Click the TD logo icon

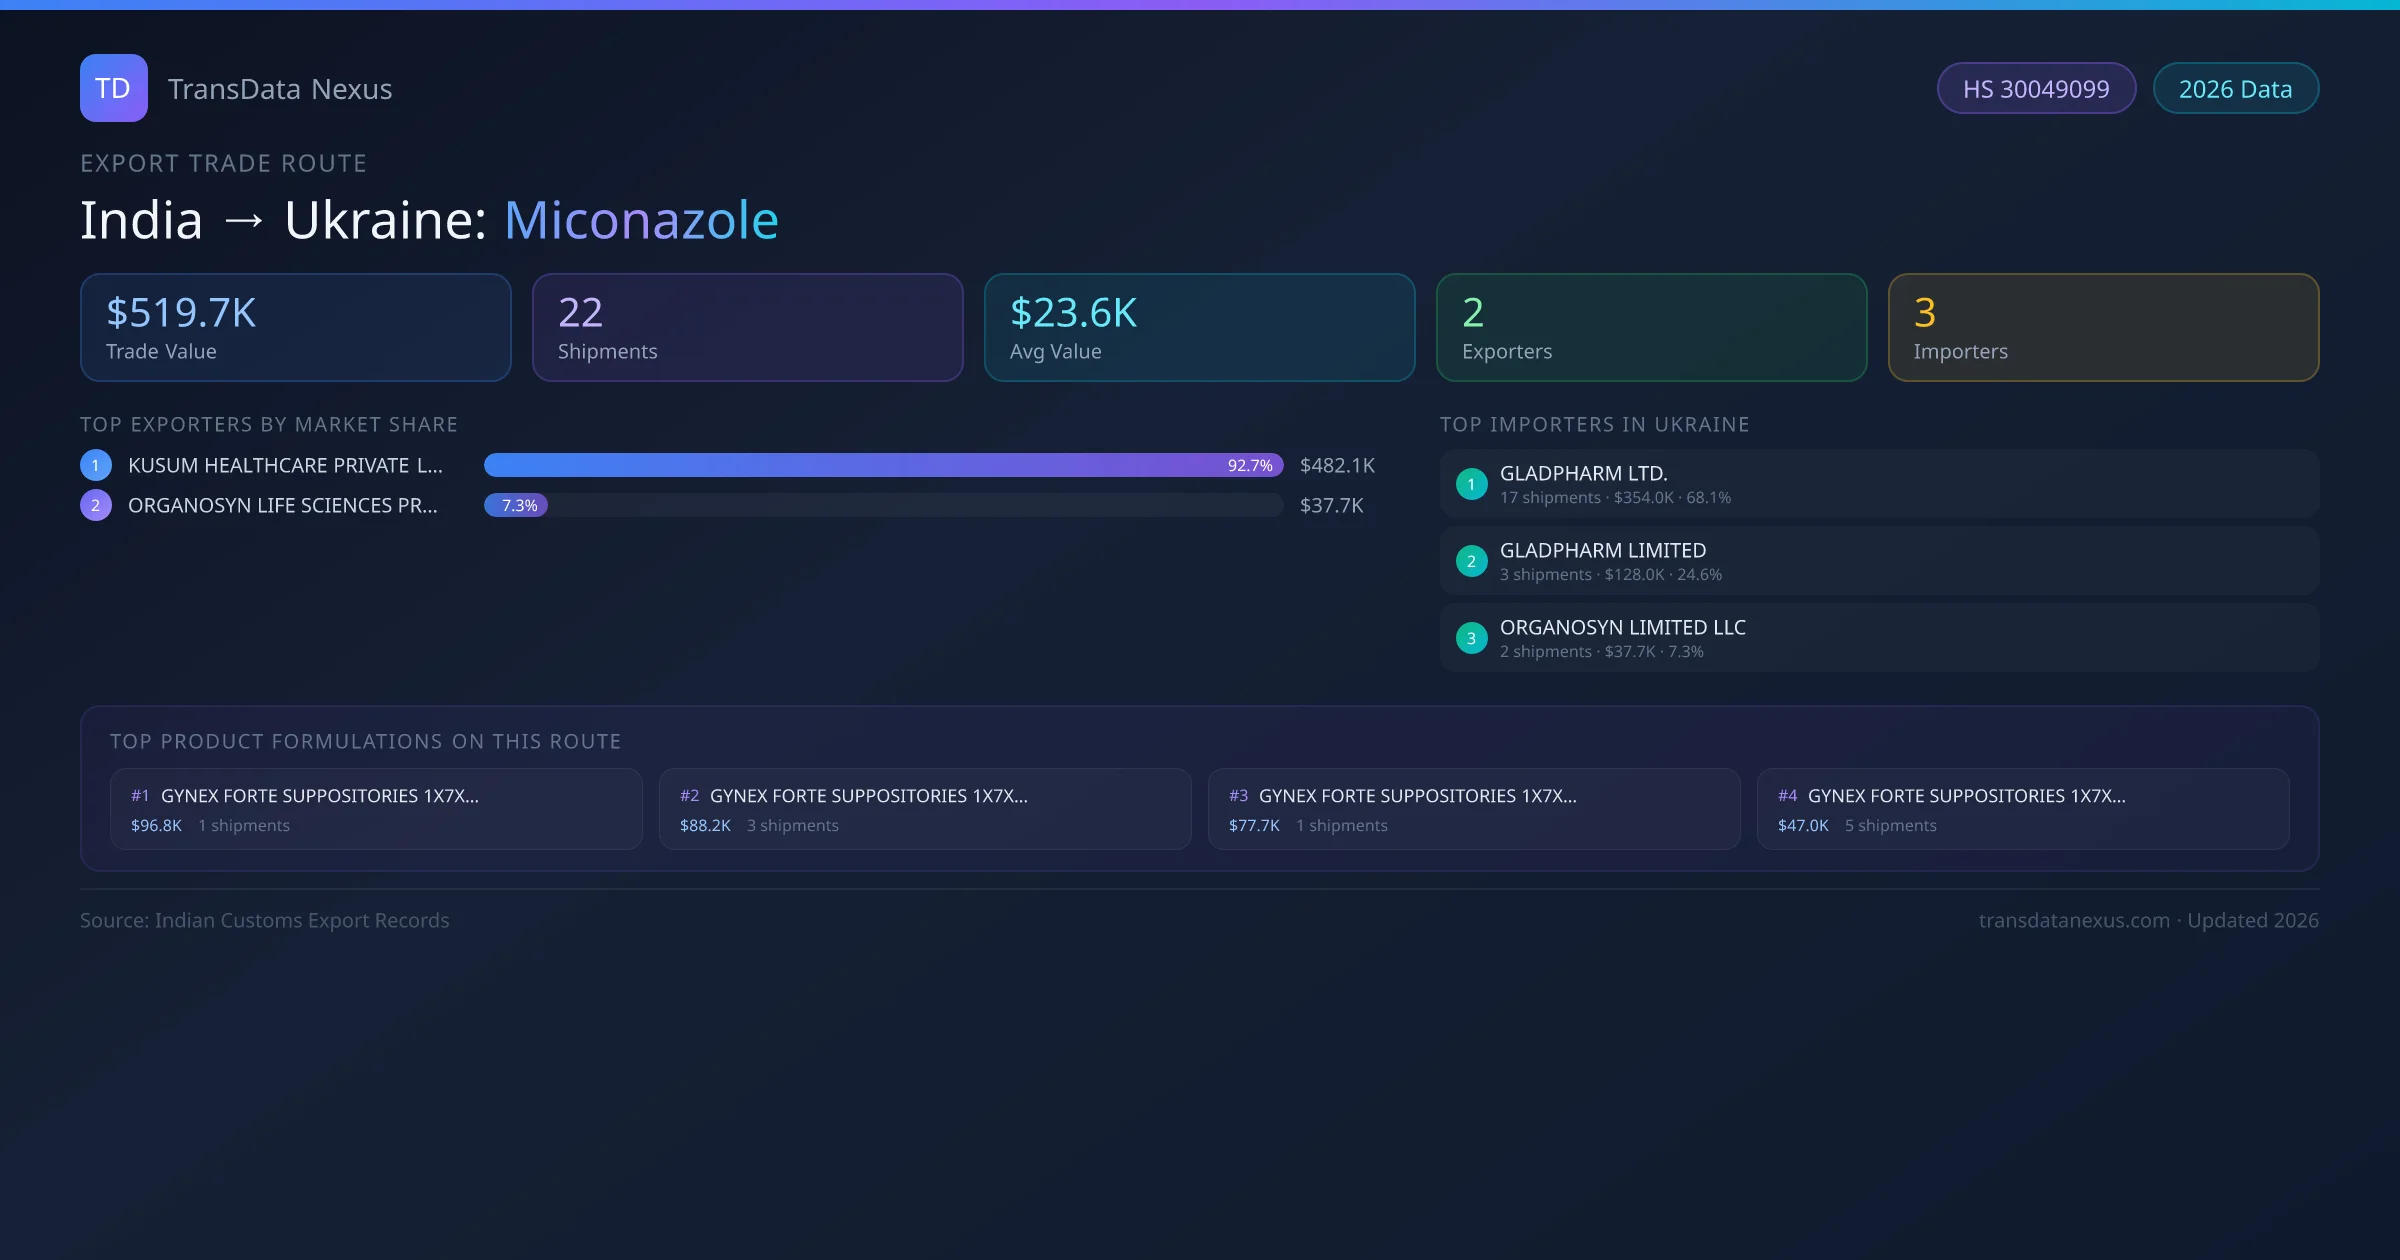click(x=113, y=88)
